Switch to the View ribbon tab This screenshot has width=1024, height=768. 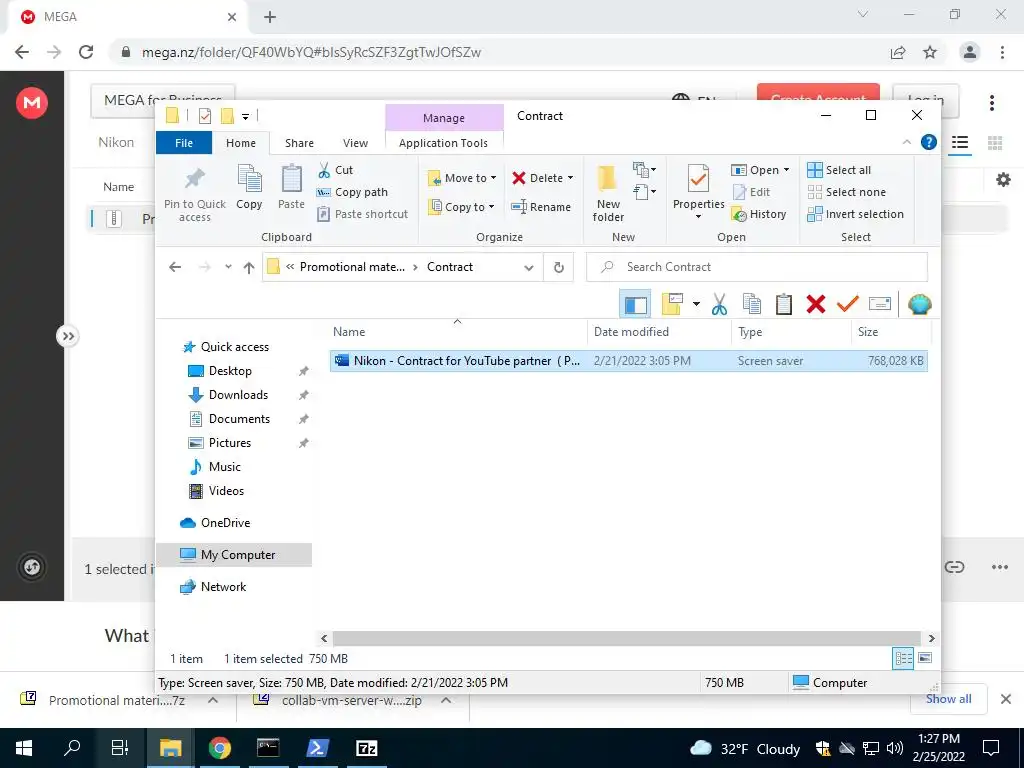point(355,143)
